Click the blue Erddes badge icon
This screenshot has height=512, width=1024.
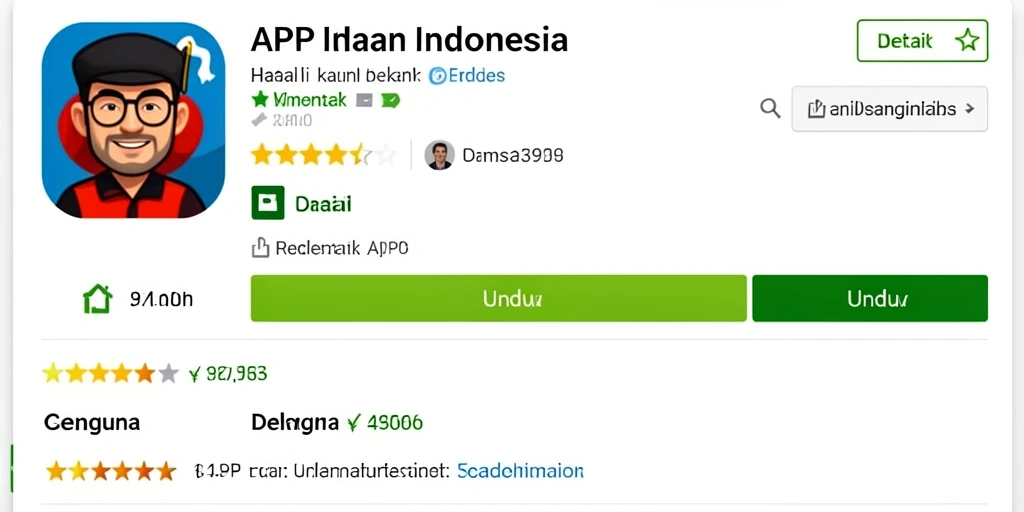click(436, 76)
